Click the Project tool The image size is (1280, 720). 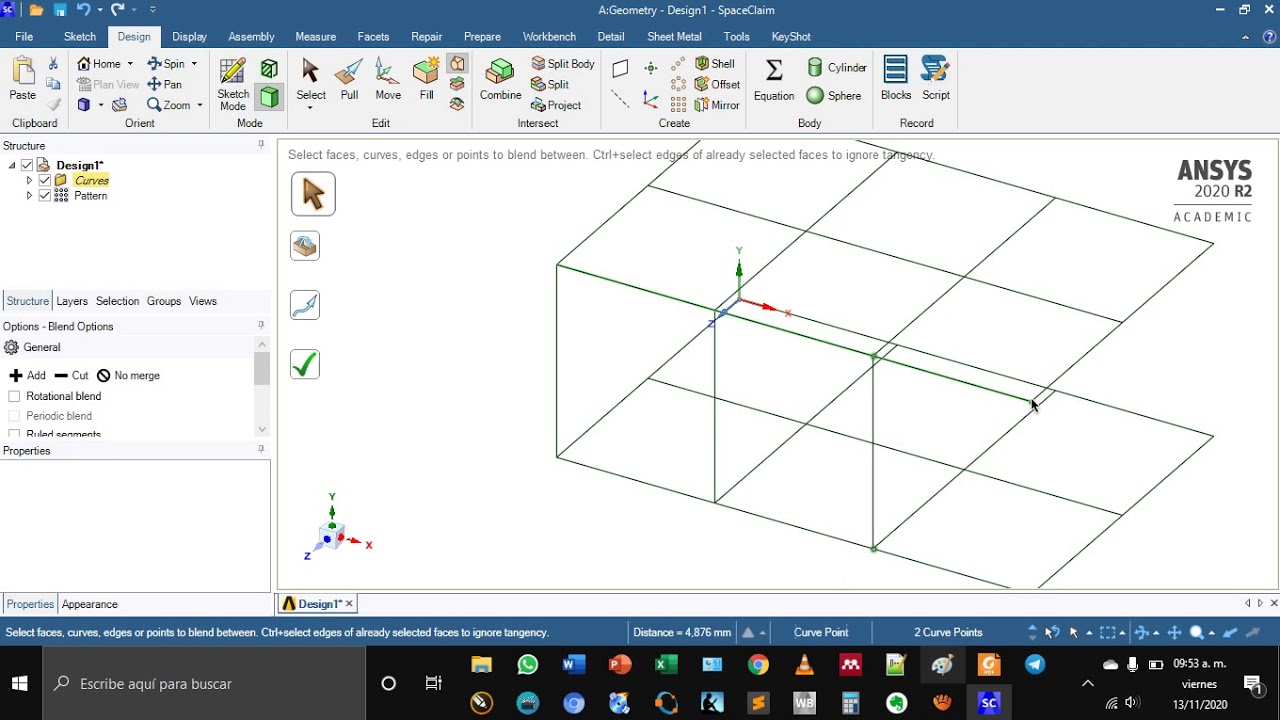coord(556,105)
